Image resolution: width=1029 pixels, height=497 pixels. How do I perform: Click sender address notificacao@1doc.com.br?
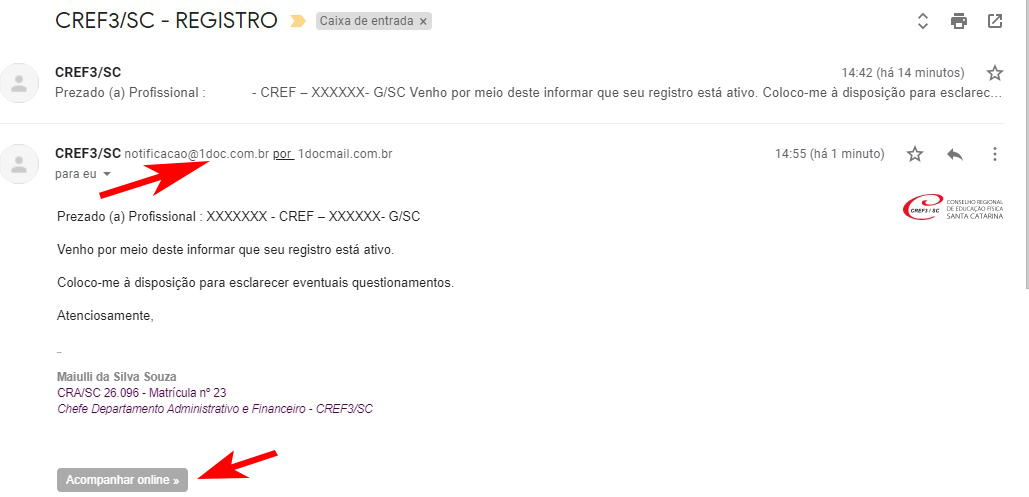click(x=197, y=154)
